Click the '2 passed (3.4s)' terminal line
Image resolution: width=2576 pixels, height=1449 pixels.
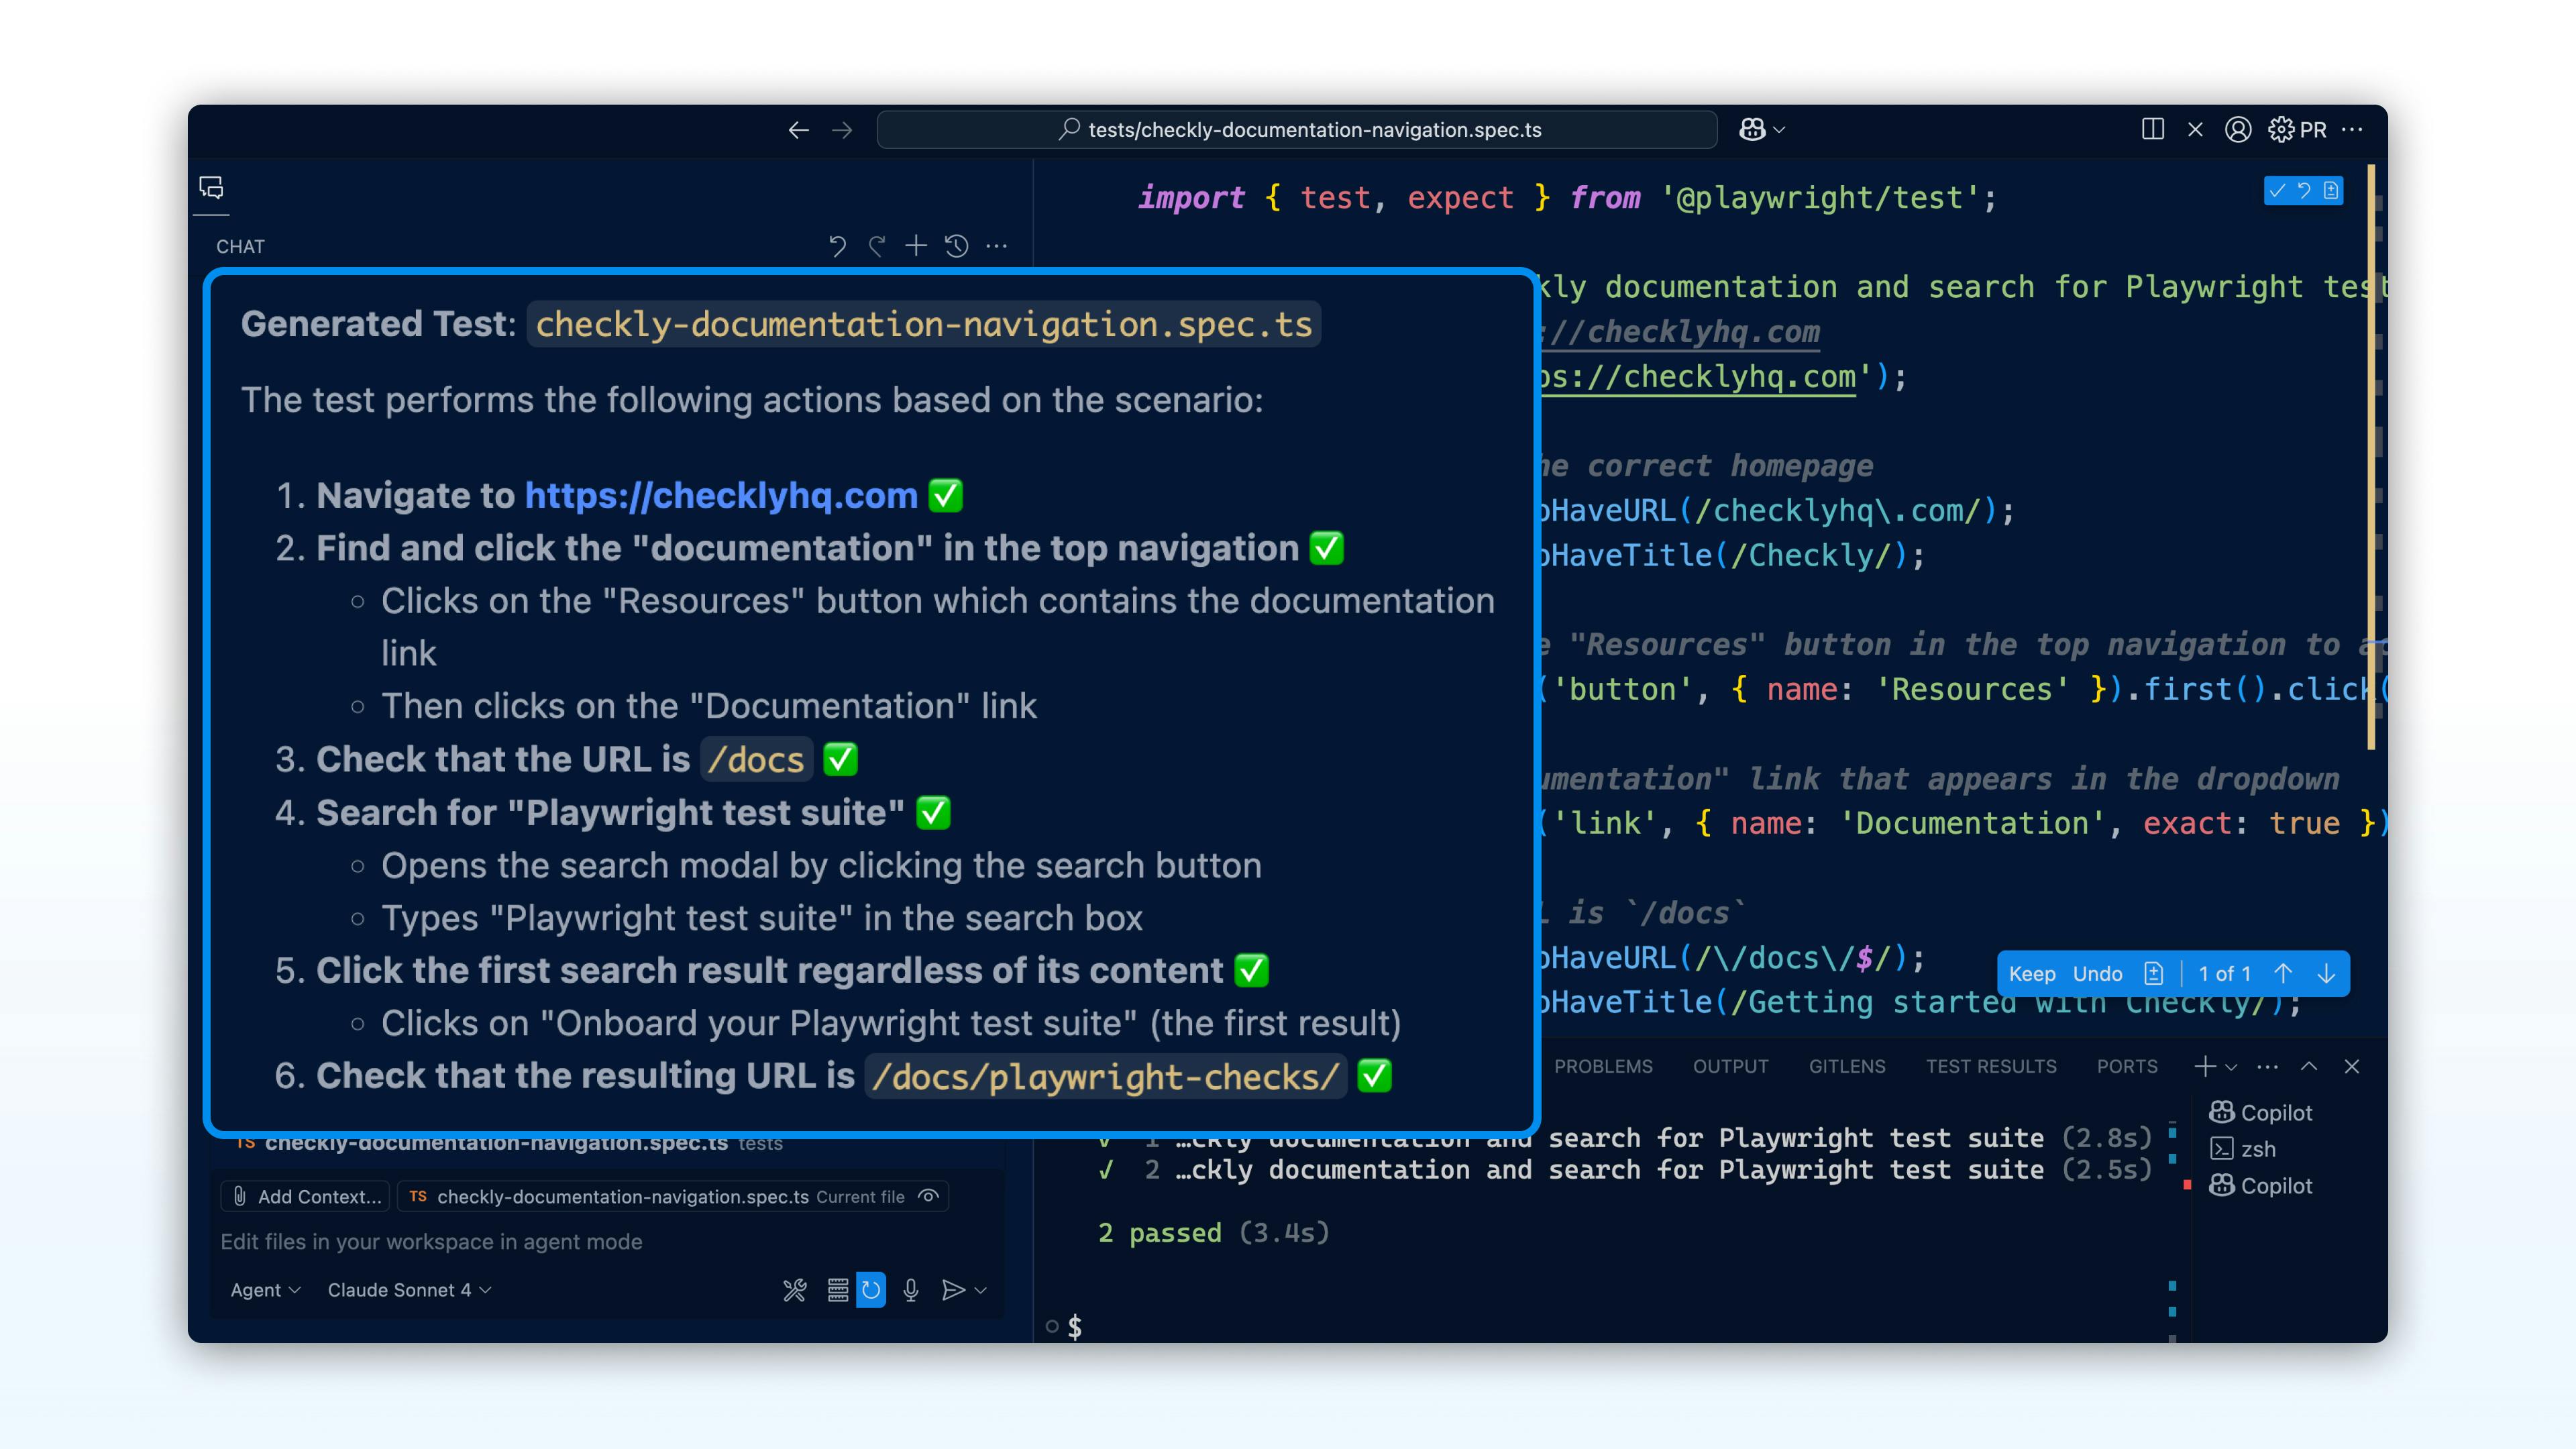click(1214, 1233)
